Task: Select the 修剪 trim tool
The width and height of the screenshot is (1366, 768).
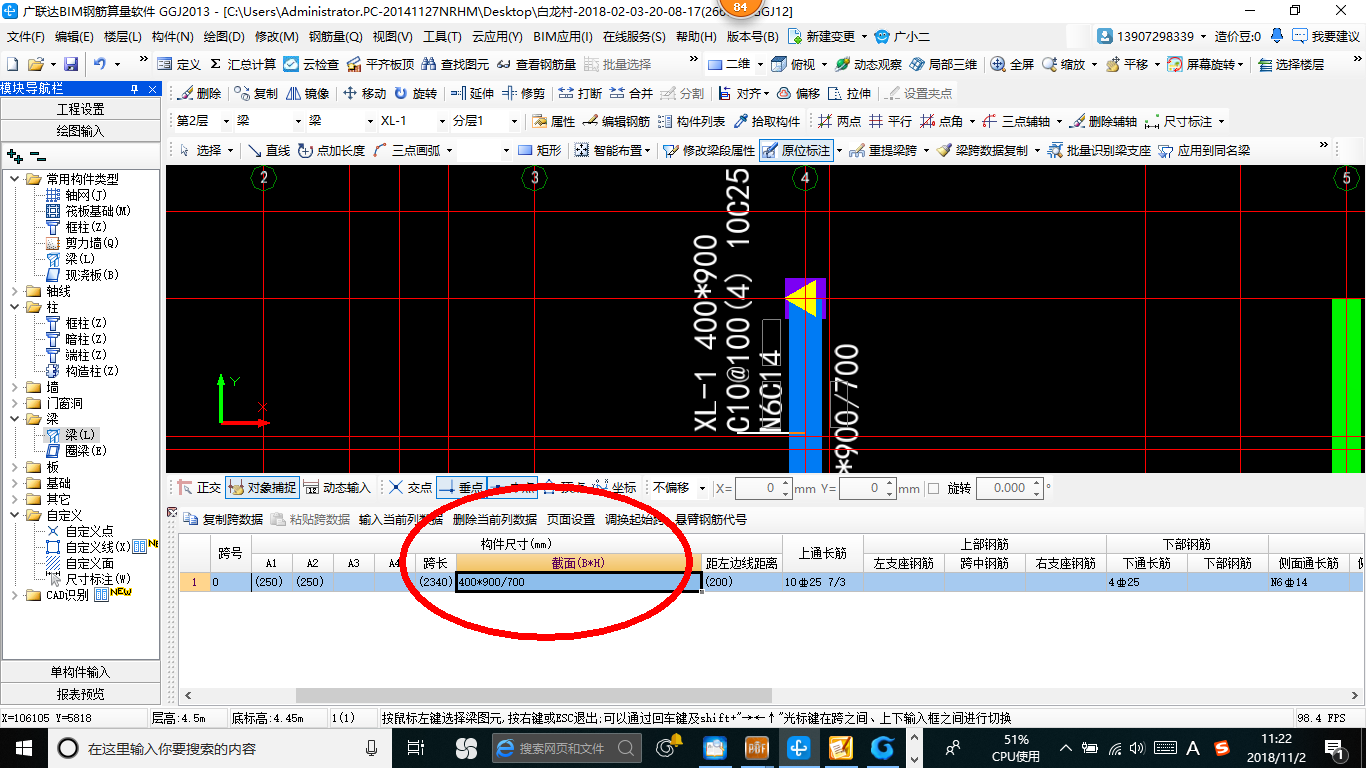Action: 524,93
